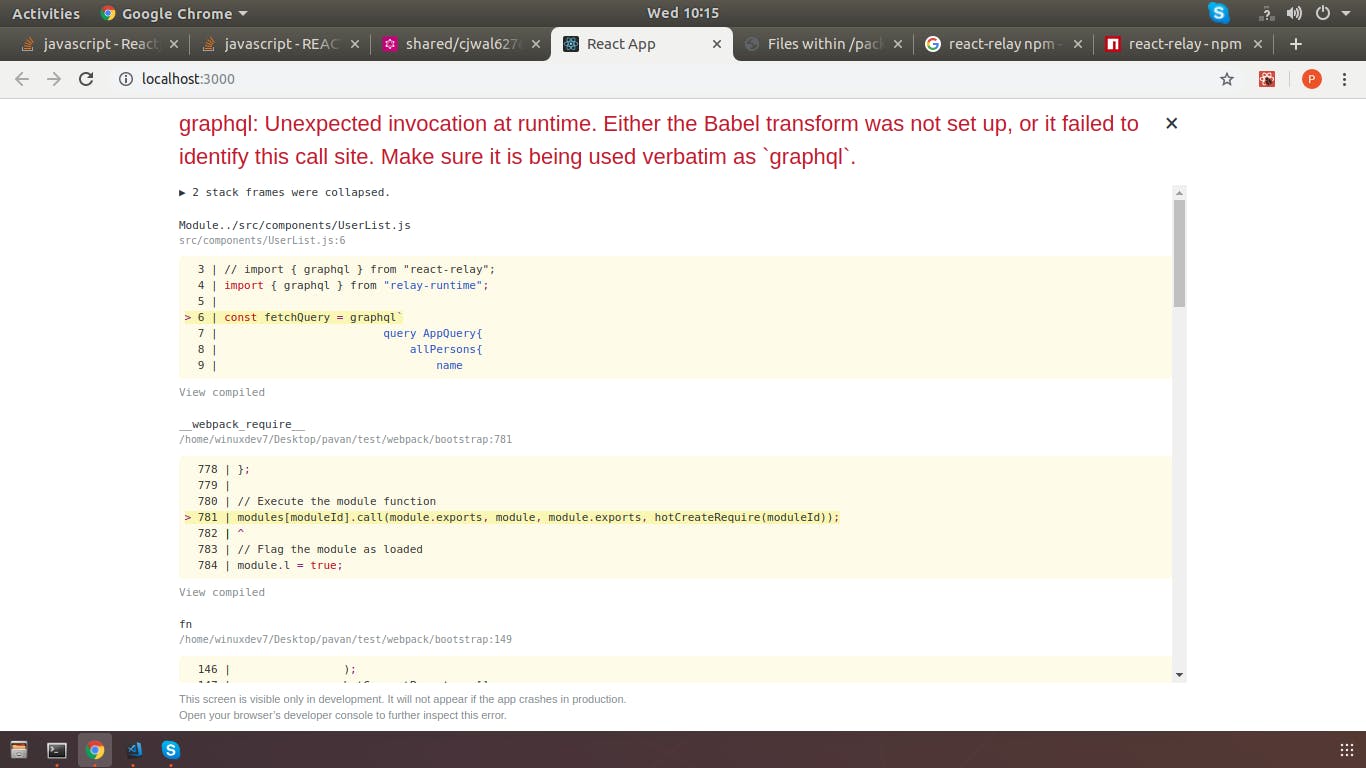Open the red extension icon in toolbar

pos(1267,79)
